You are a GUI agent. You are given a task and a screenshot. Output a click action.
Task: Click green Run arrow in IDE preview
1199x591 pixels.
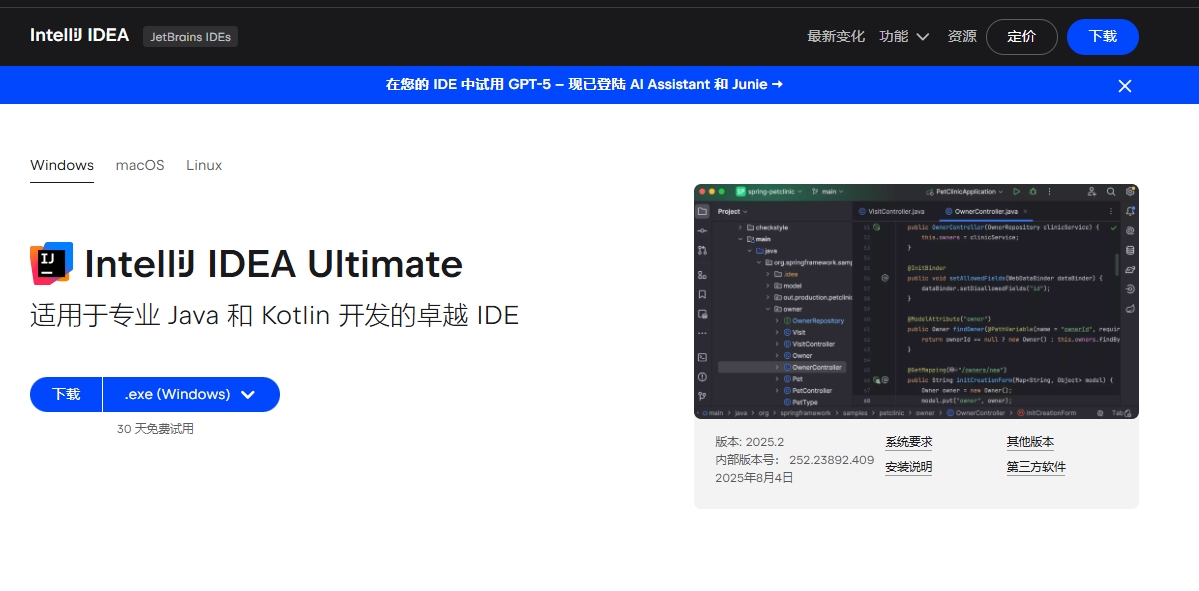point(1016,192)
